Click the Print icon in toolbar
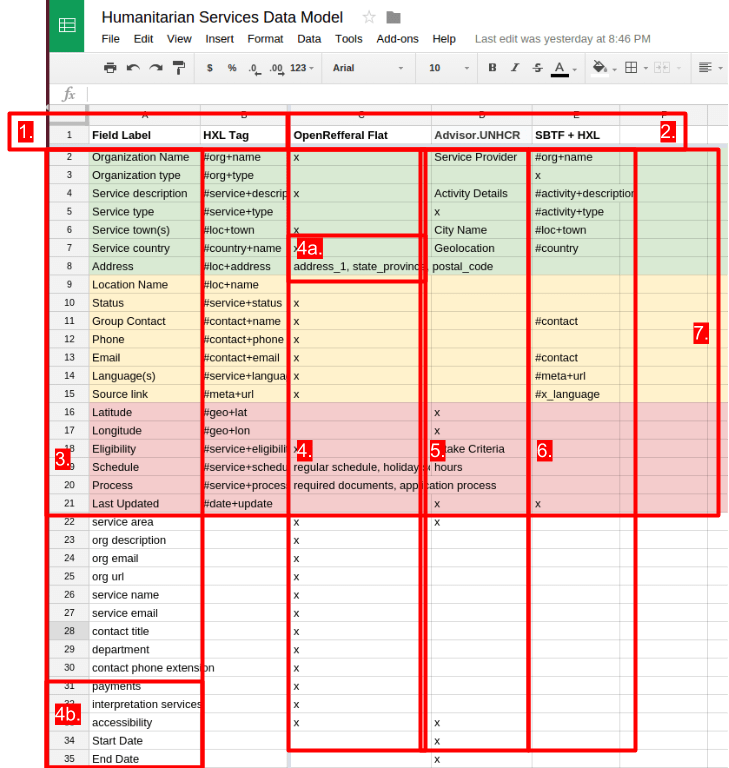 click(110, 68)
